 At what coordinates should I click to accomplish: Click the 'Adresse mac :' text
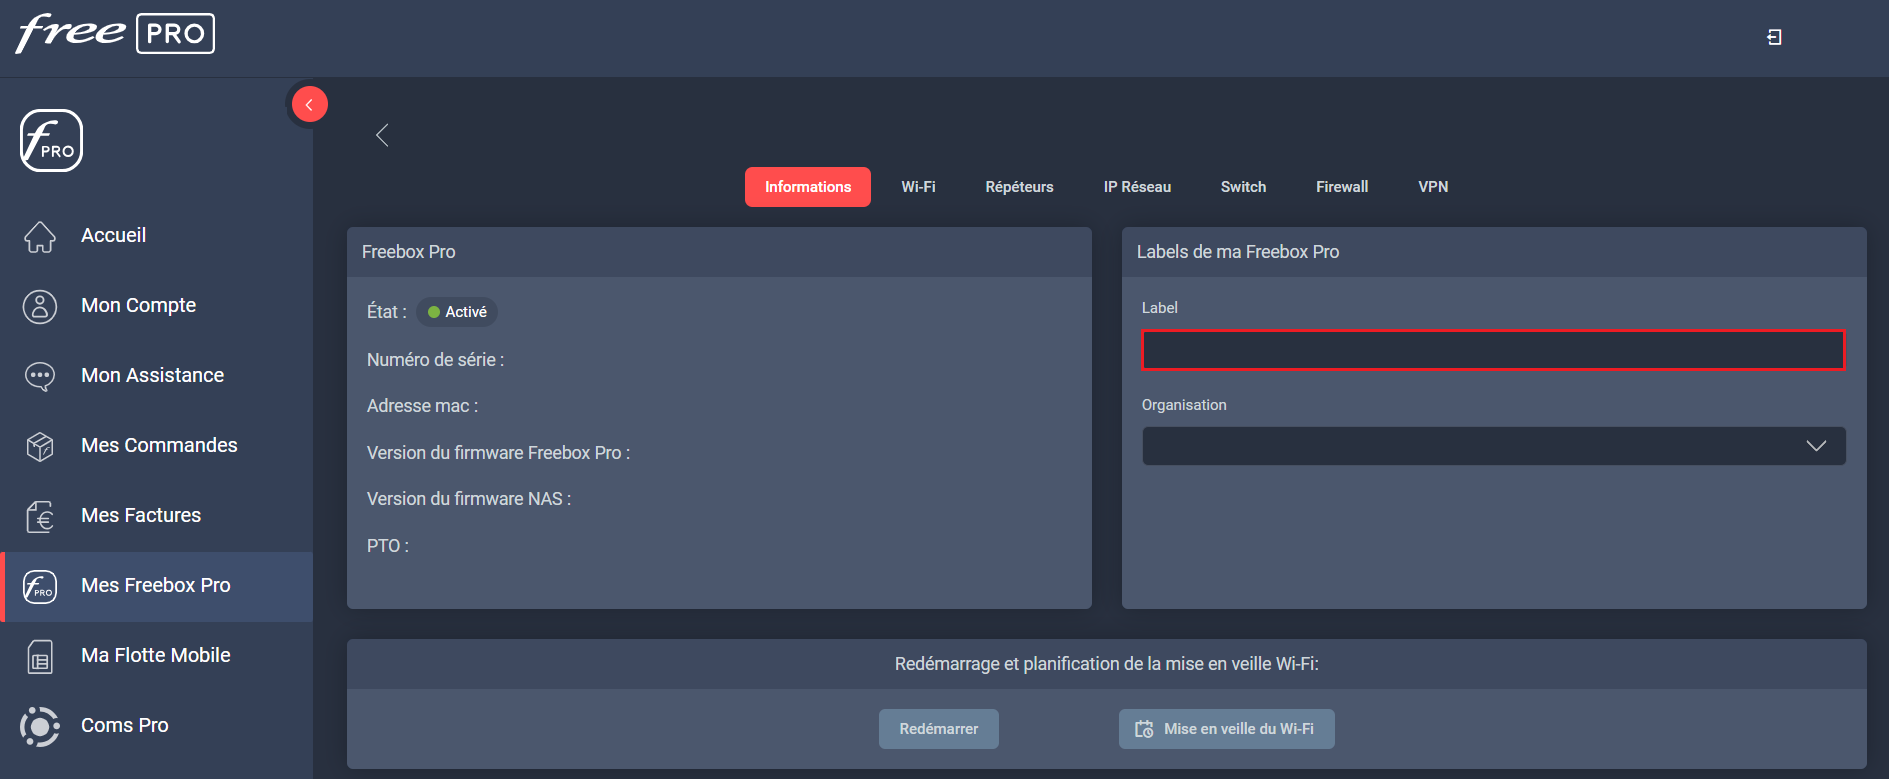[422, 406]
